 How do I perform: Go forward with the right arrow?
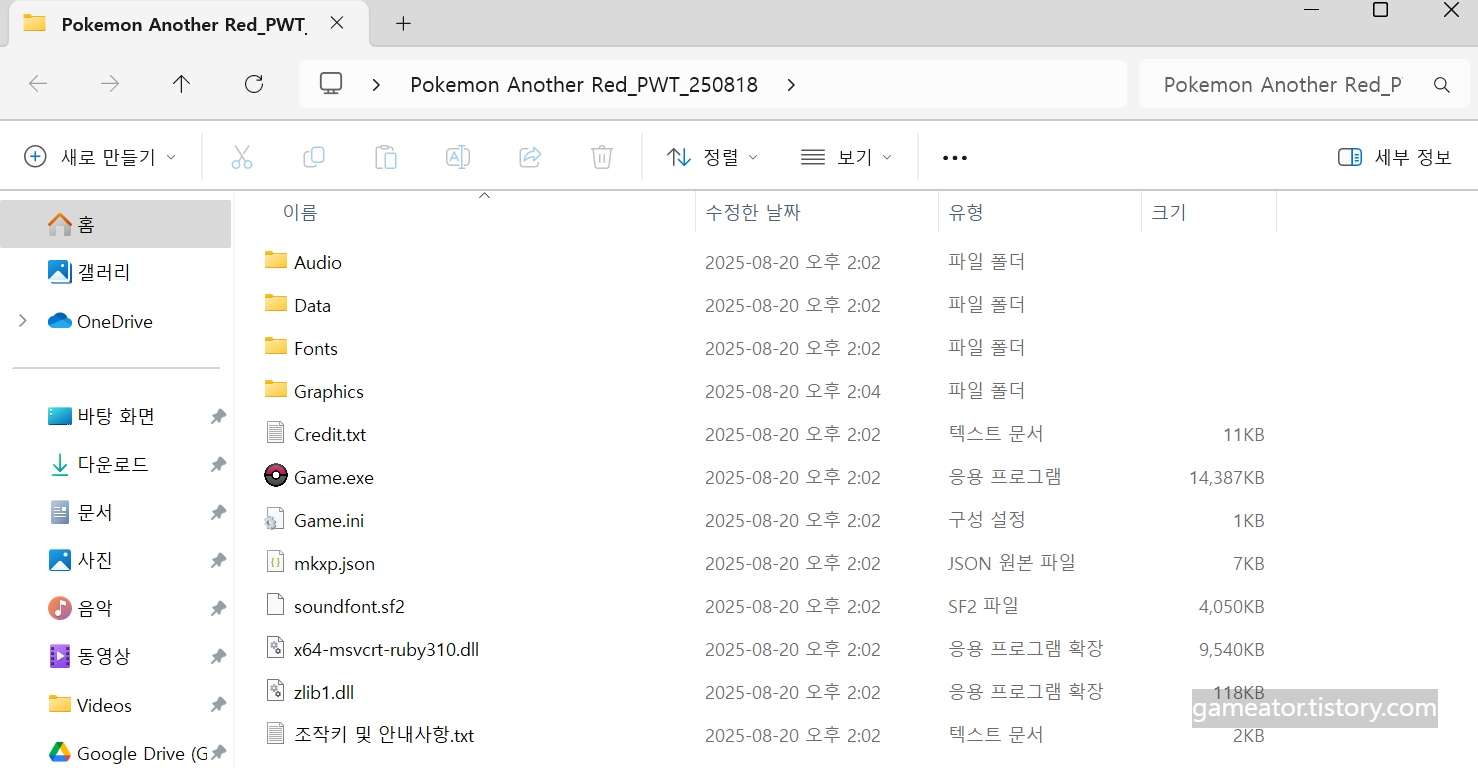pyautogui.click(x=110, y=84)
